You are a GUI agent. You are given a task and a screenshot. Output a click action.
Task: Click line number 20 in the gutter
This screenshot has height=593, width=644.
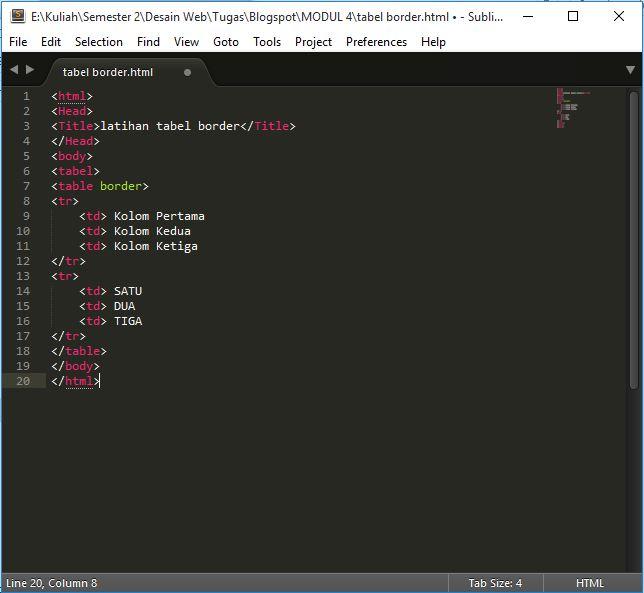[23, 381]
